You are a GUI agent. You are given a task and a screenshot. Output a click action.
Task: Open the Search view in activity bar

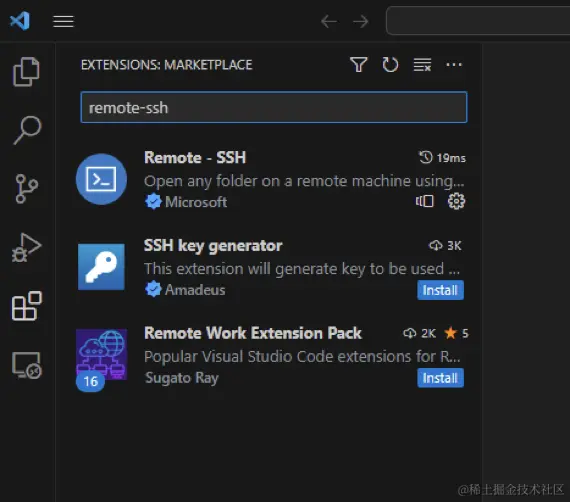point(27,130)
